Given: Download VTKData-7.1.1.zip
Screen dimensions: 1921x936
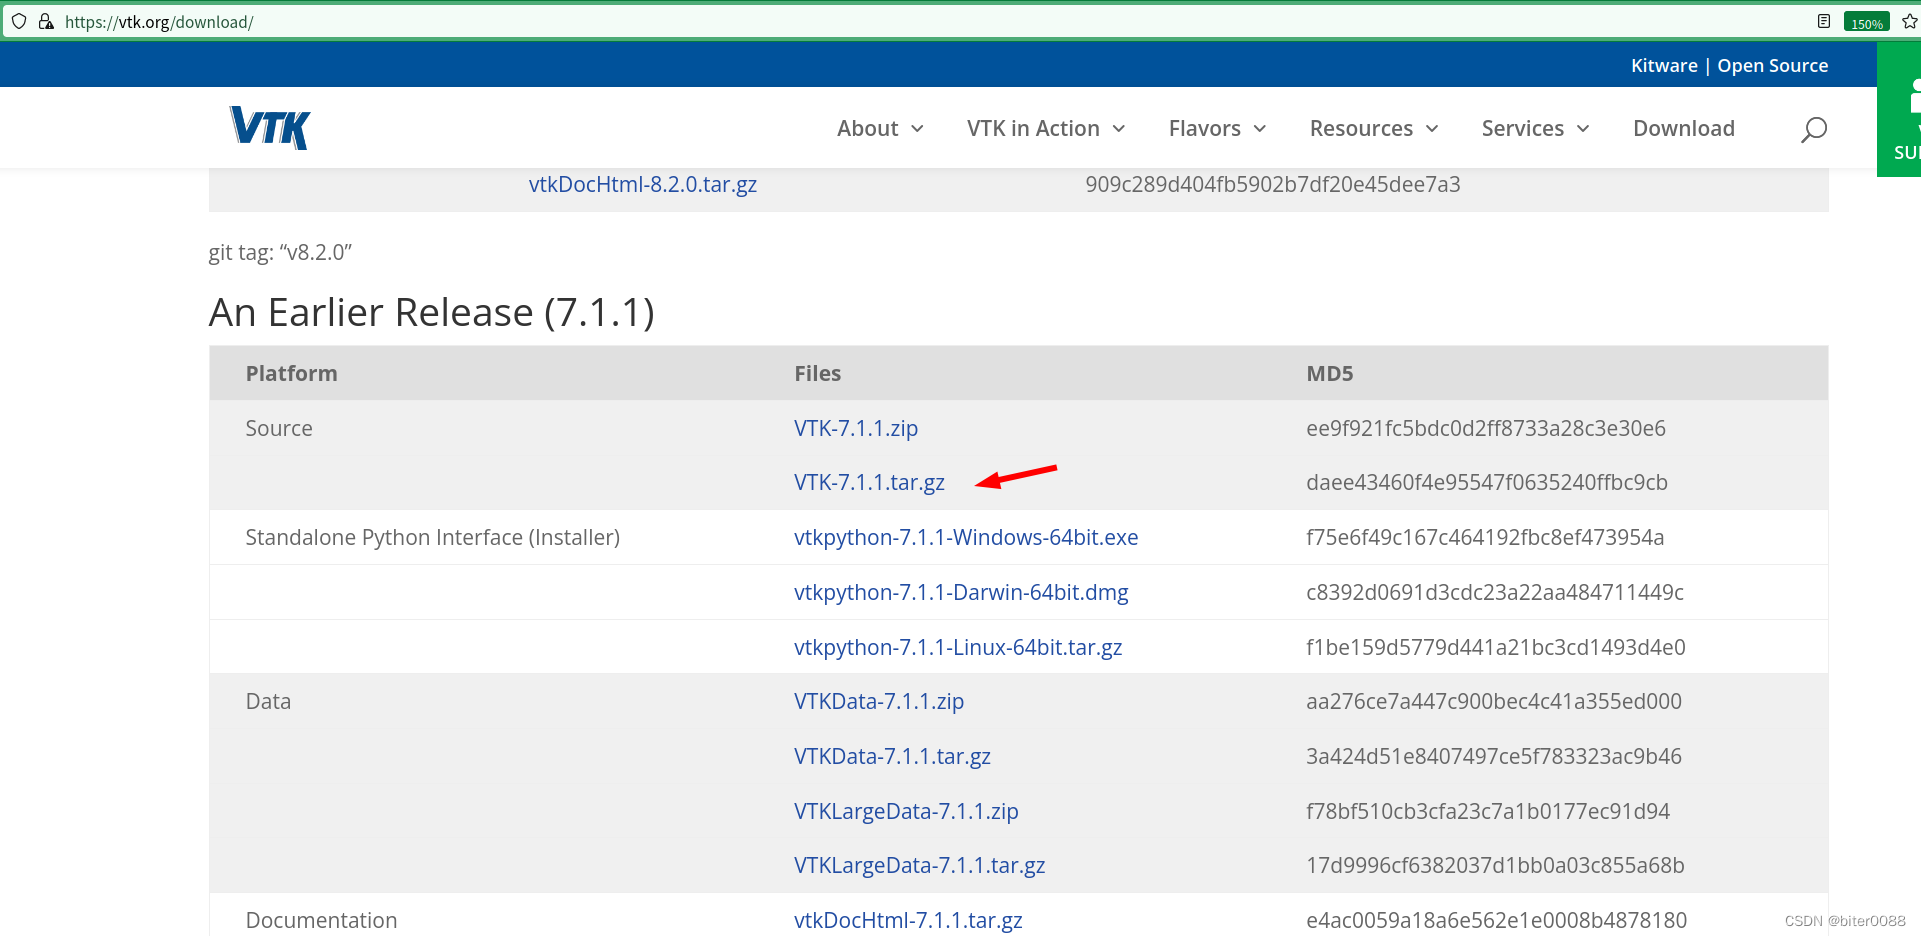Looking at the screenshot, I should 879,701.
